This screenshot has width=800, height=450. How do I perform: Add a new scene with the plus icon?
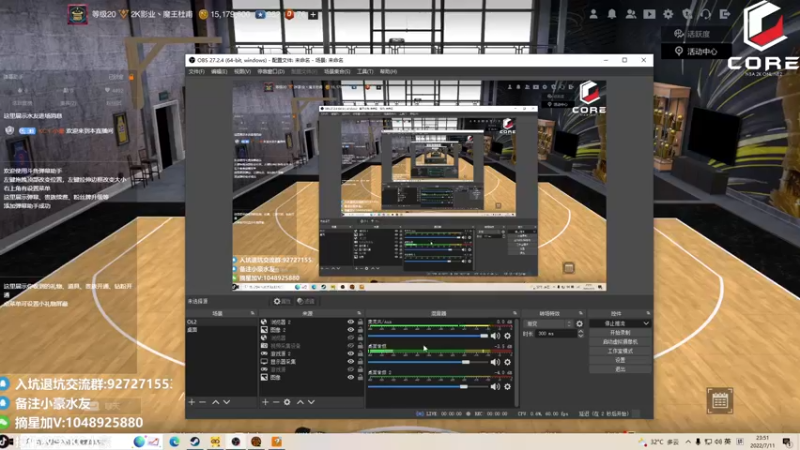click(x=192, y=402)
